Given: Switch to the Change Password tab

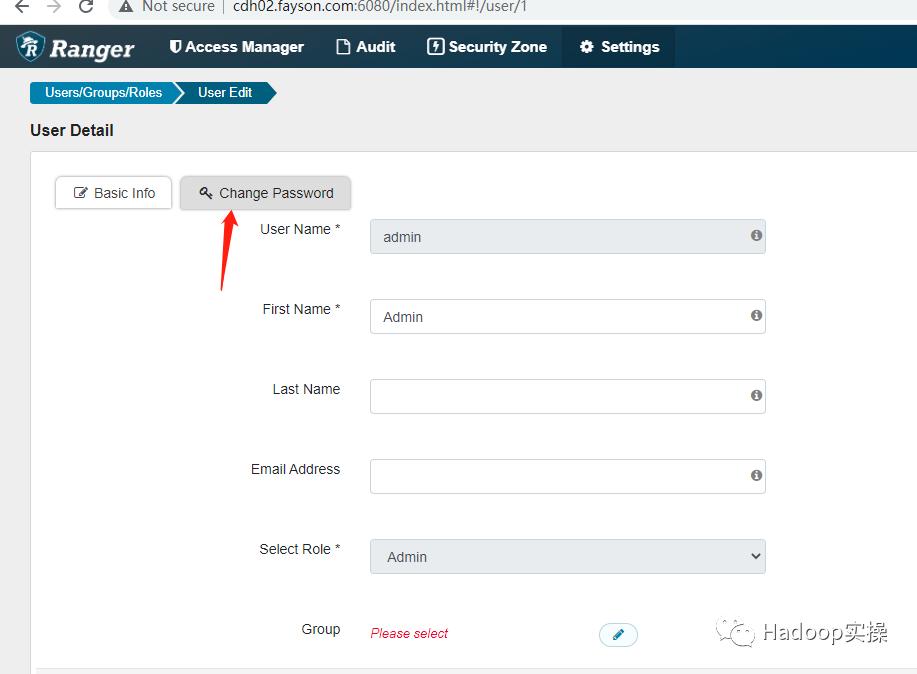Looking at the screenshot, I should click(x=266, y=193).
